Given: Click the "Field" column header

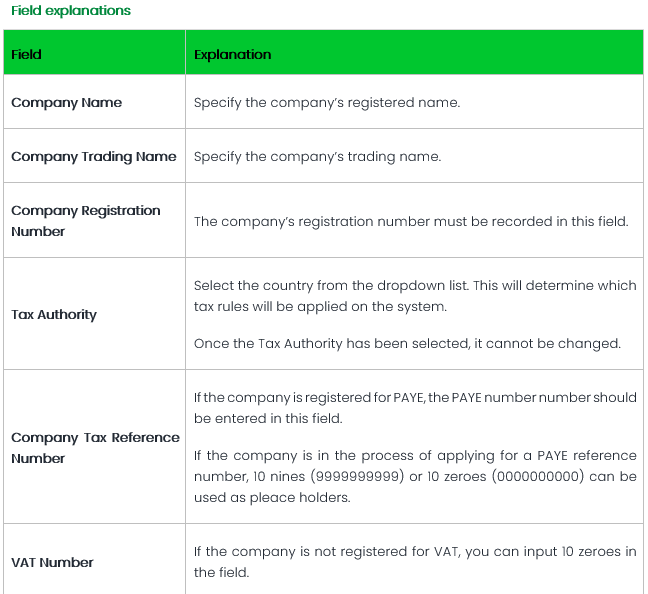Looking at the screenshot, I should (x=27, y=54).
